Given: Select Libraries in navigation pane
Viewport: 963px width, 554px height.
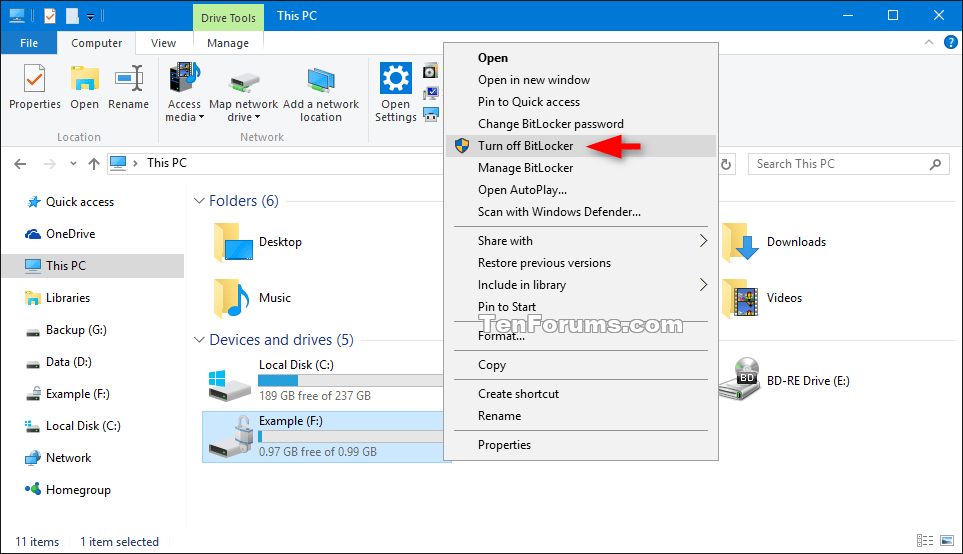Looking at the screenshot, I should pyautogui.click(x=68, y=298).
